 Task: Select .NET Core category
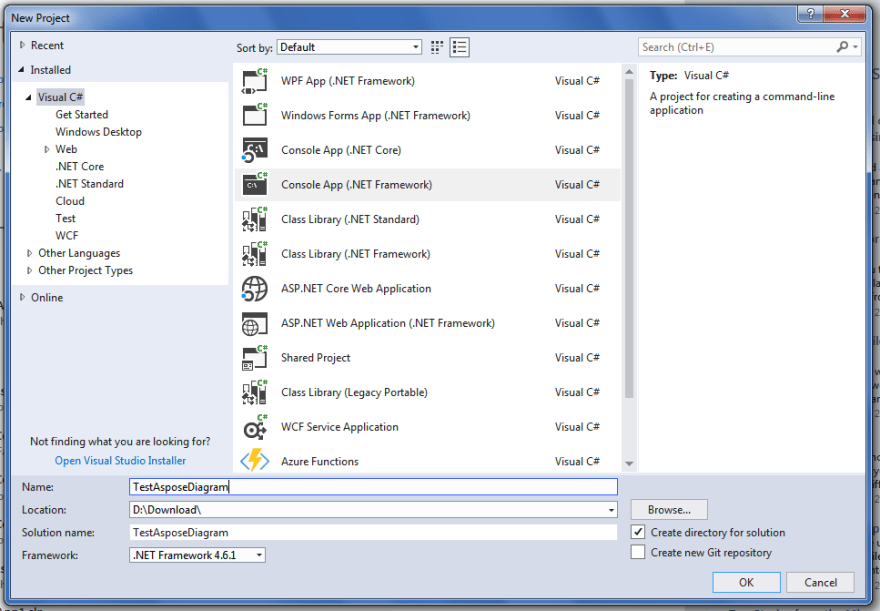[80, 167]
